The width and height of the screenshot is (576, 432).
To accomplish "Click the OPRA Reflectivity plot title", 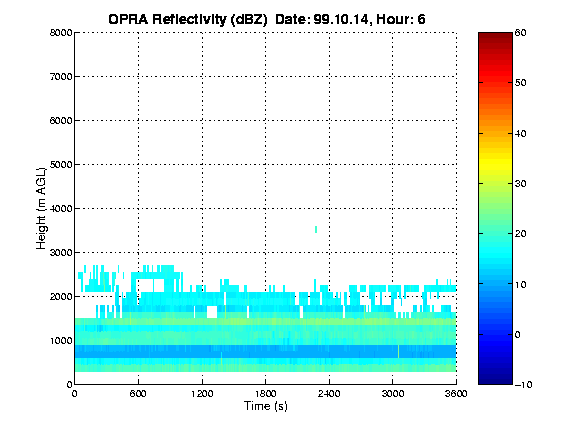I will point(267,19).
